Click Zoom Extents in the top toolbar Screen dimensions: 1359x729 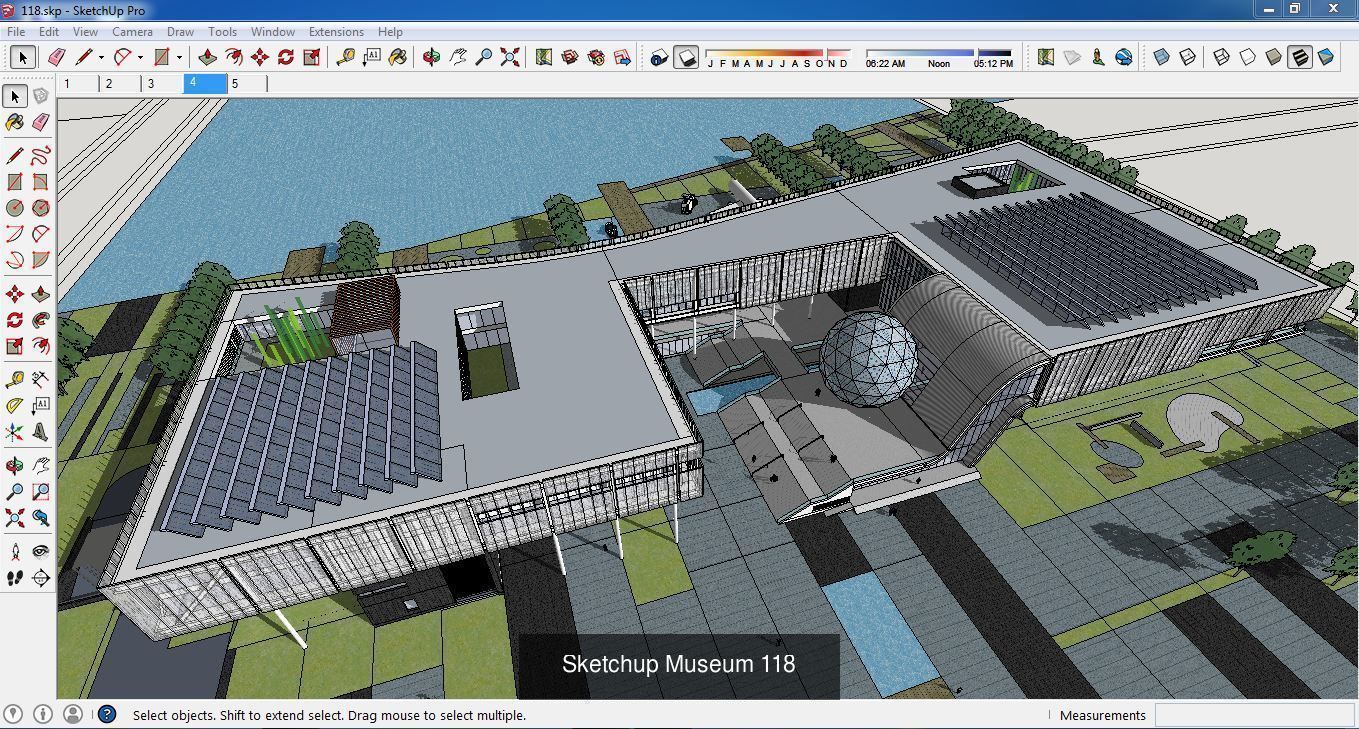tap(510, 57)
